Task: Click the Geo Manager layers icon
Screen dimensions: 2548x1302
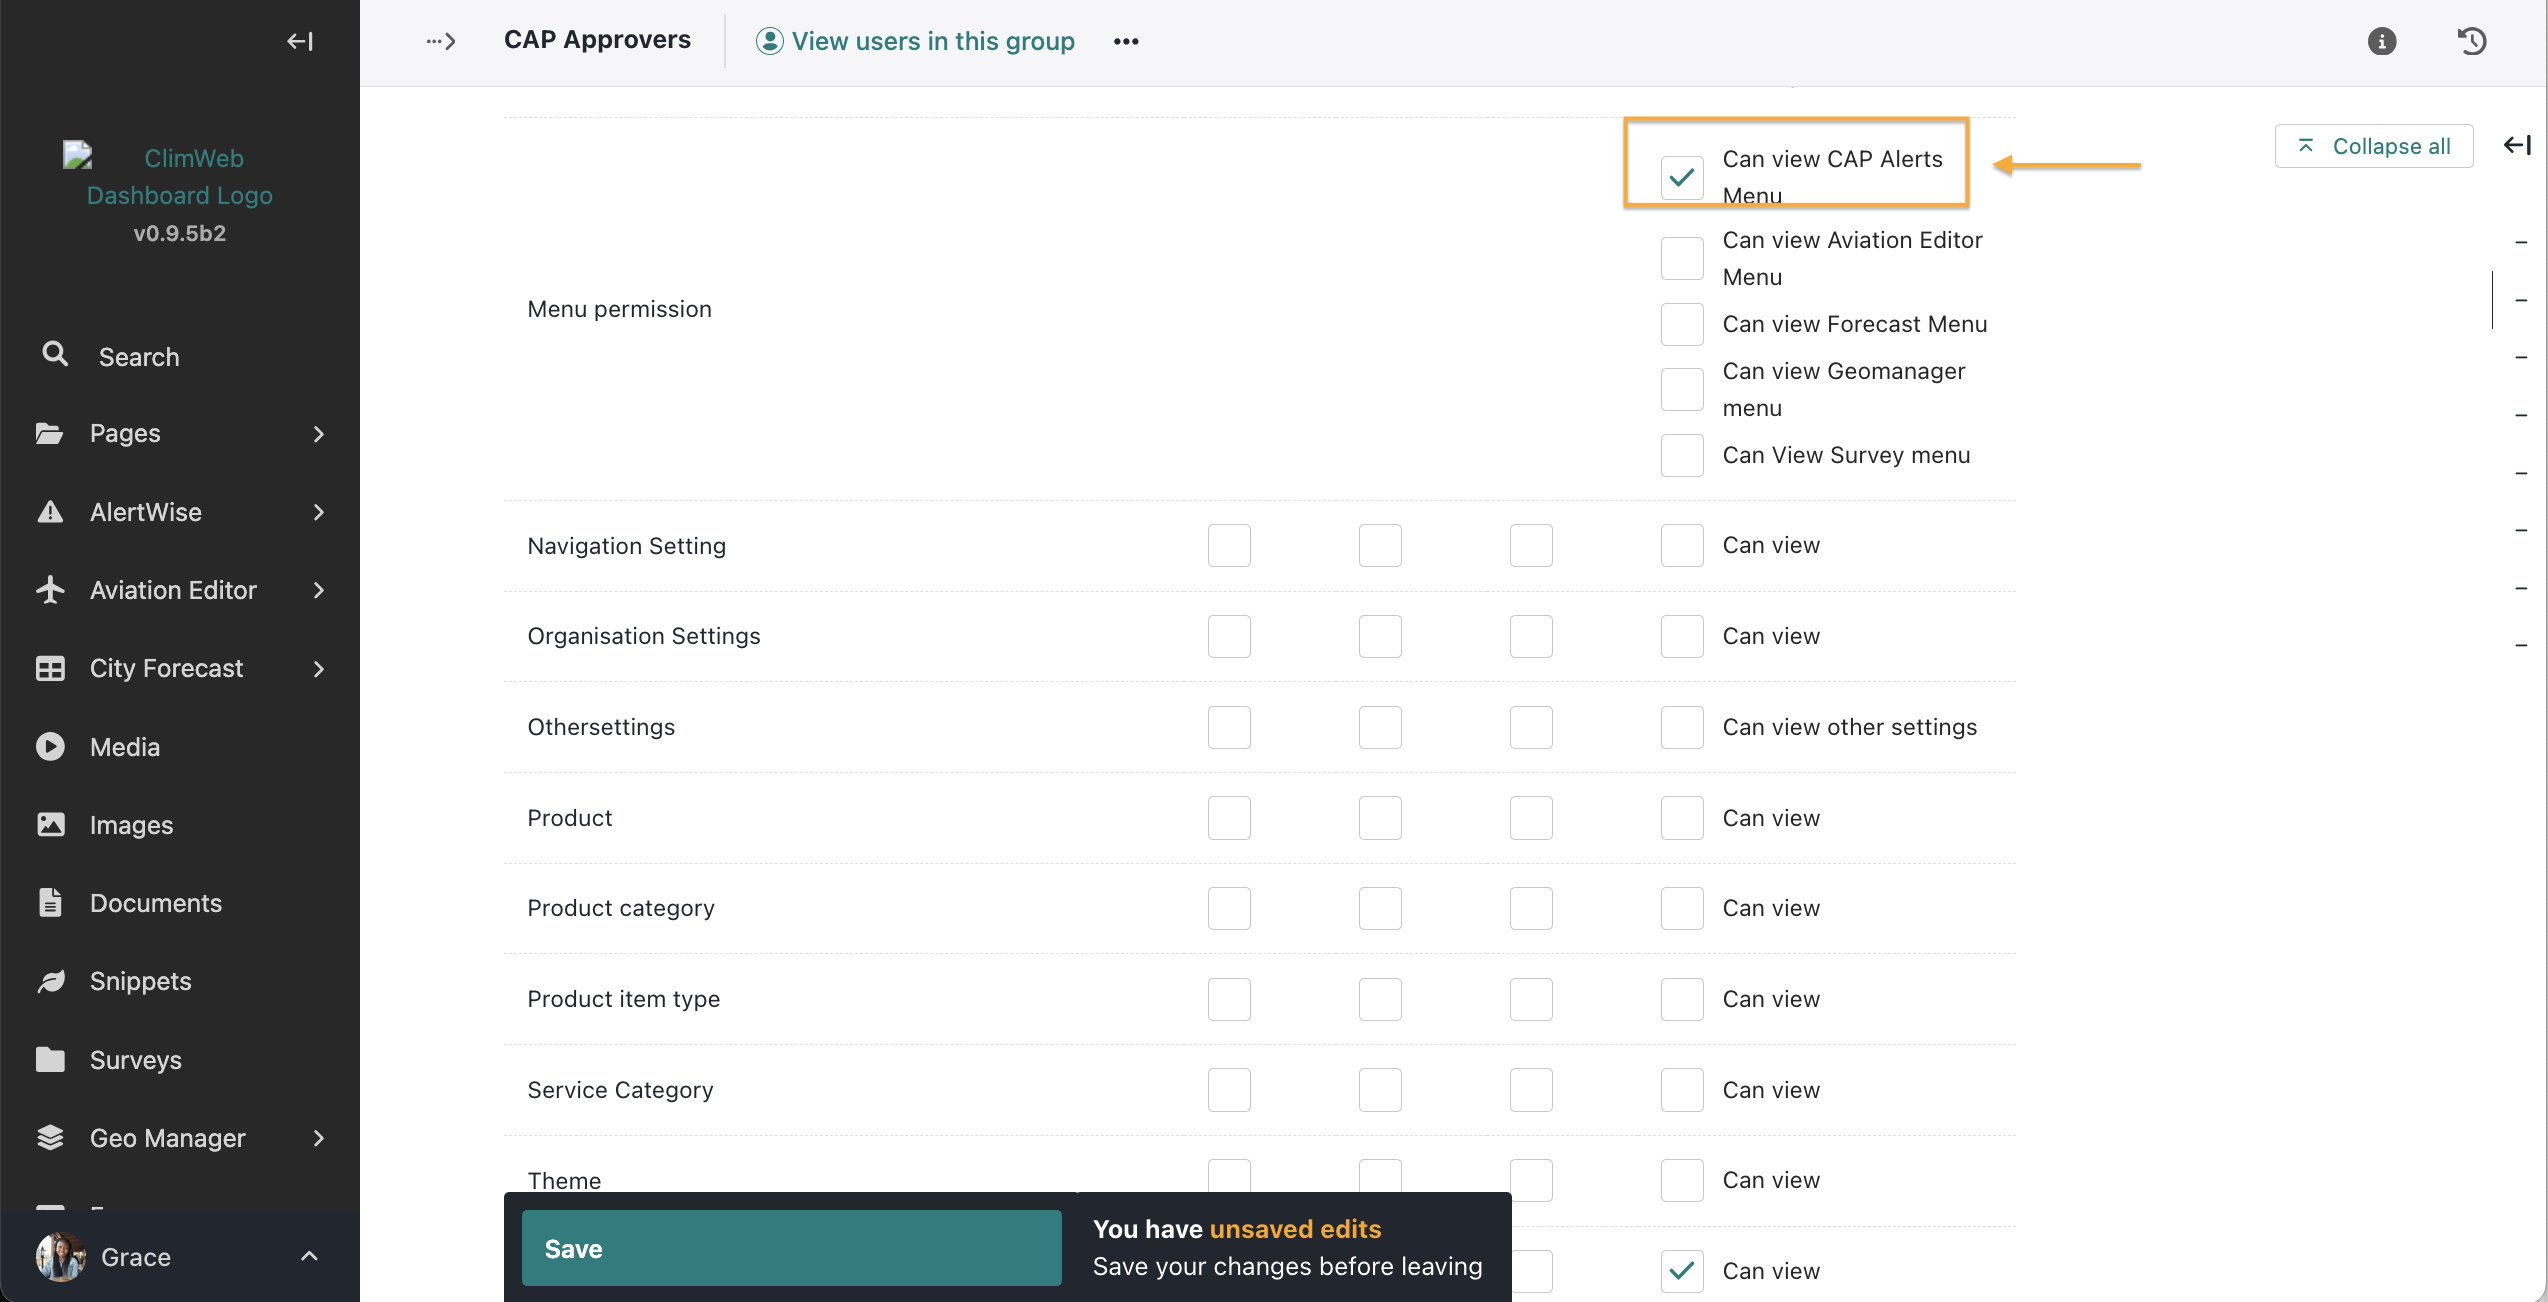Action: click(x=50, y=1138)
